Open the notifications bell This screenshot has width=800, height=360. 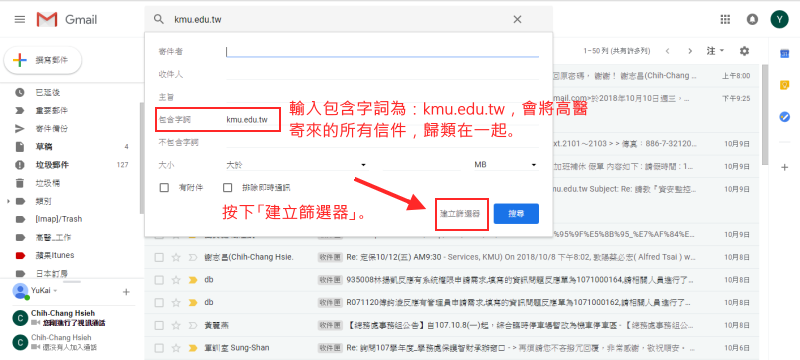tap(752, 19)
